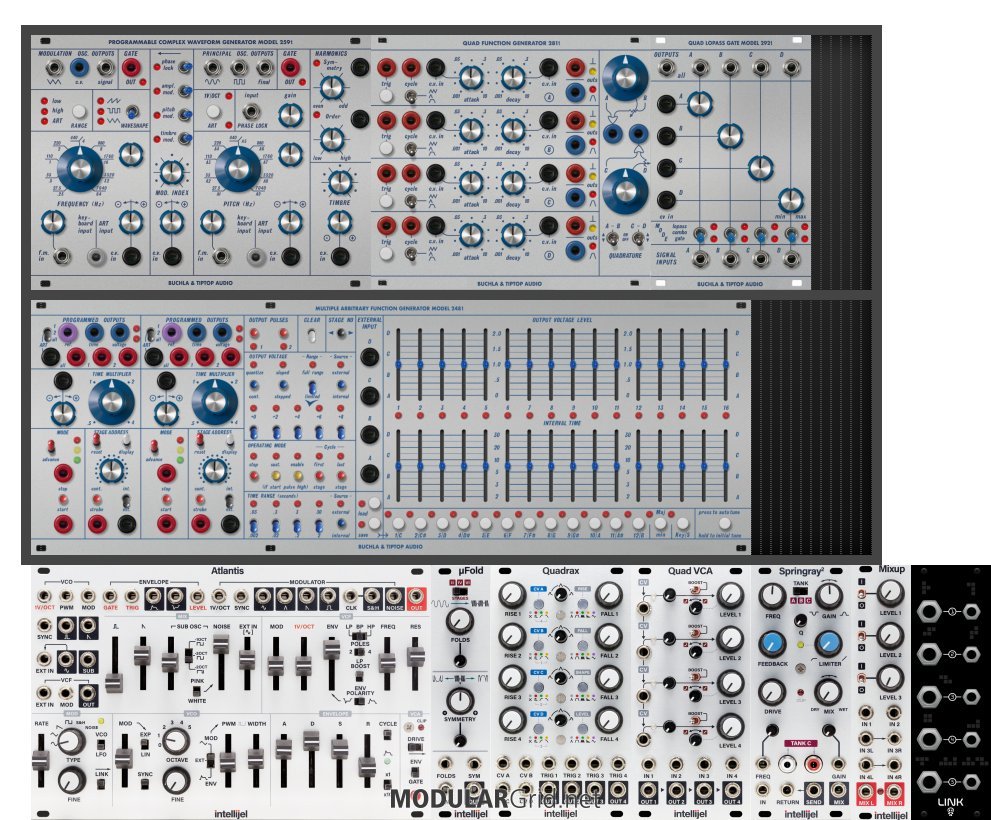Click the left STAGE ADDRESS knob on Model 248t

coord(111,470)
